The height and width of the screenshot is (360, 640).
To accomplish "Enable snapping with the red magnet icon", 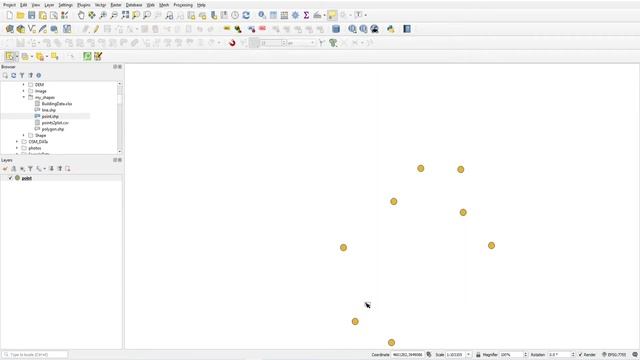I will [x=232, y=43].
